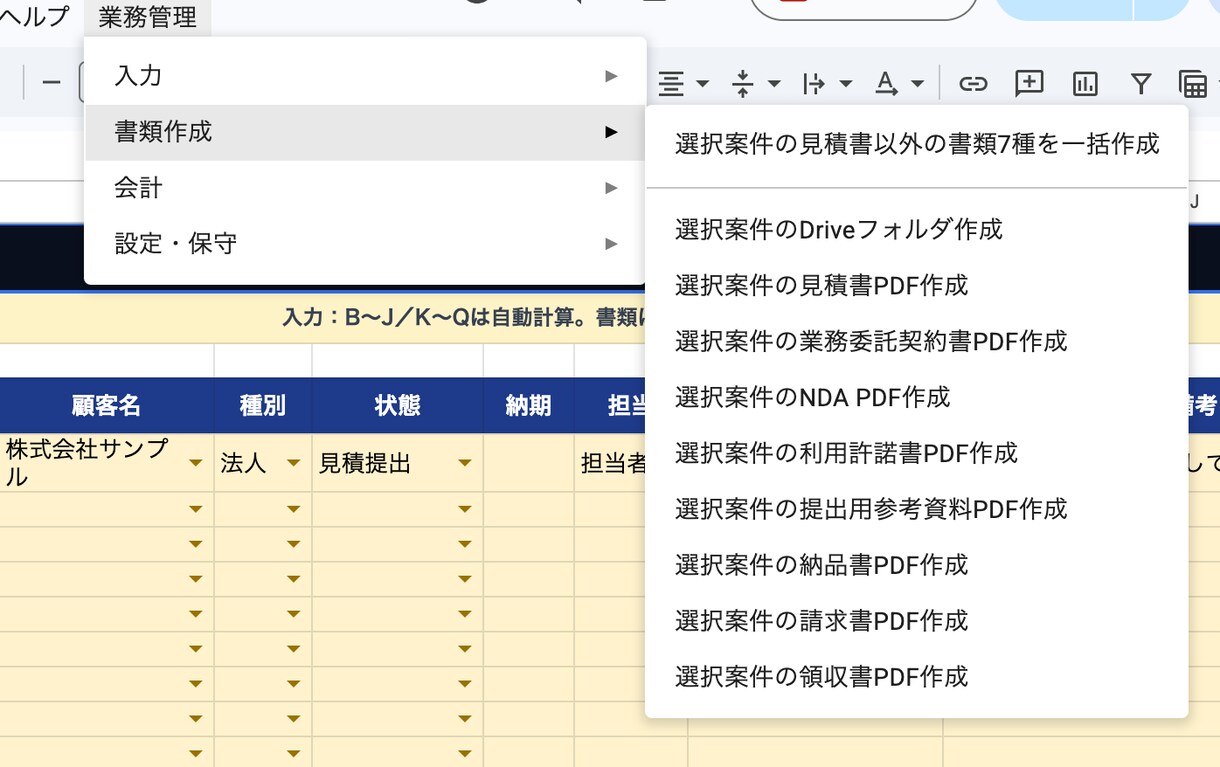
Task: Click 選択案件のNDA PDF作成
Action: coord(917,398)
